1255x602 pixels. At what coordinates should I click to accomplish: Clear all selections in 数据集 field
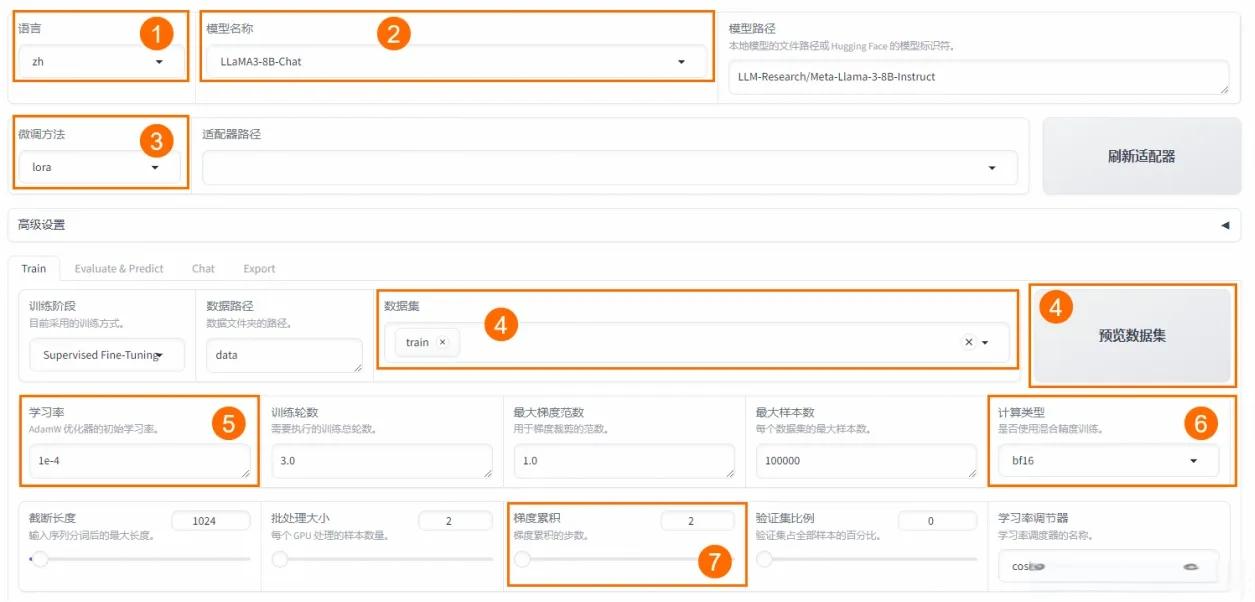pyautogui.click(x=968, y=342)
